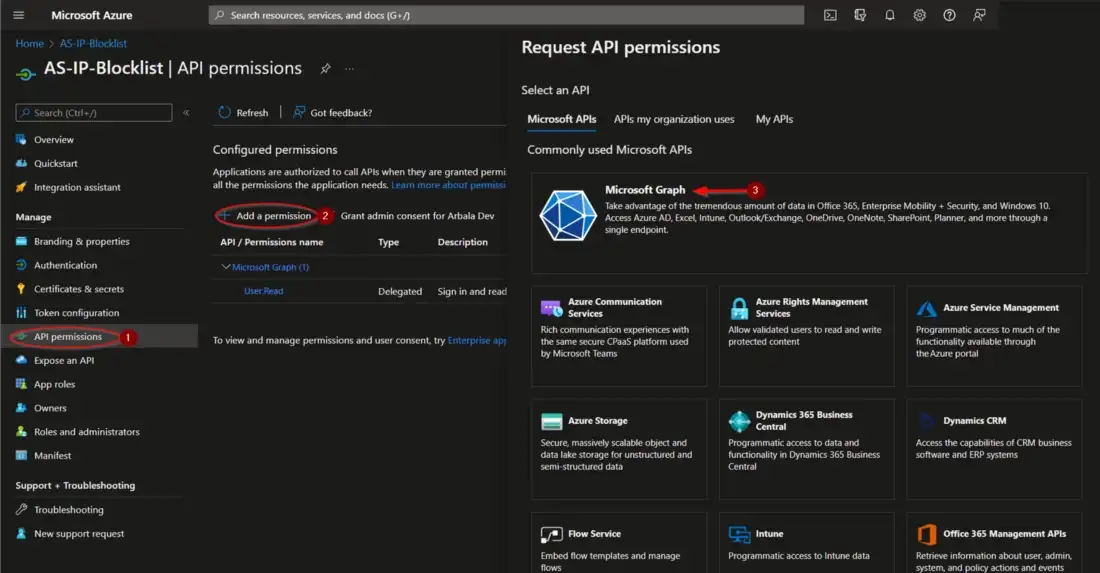Switch to the My APIs tab
1100x573 pixels.
point(774,119)
